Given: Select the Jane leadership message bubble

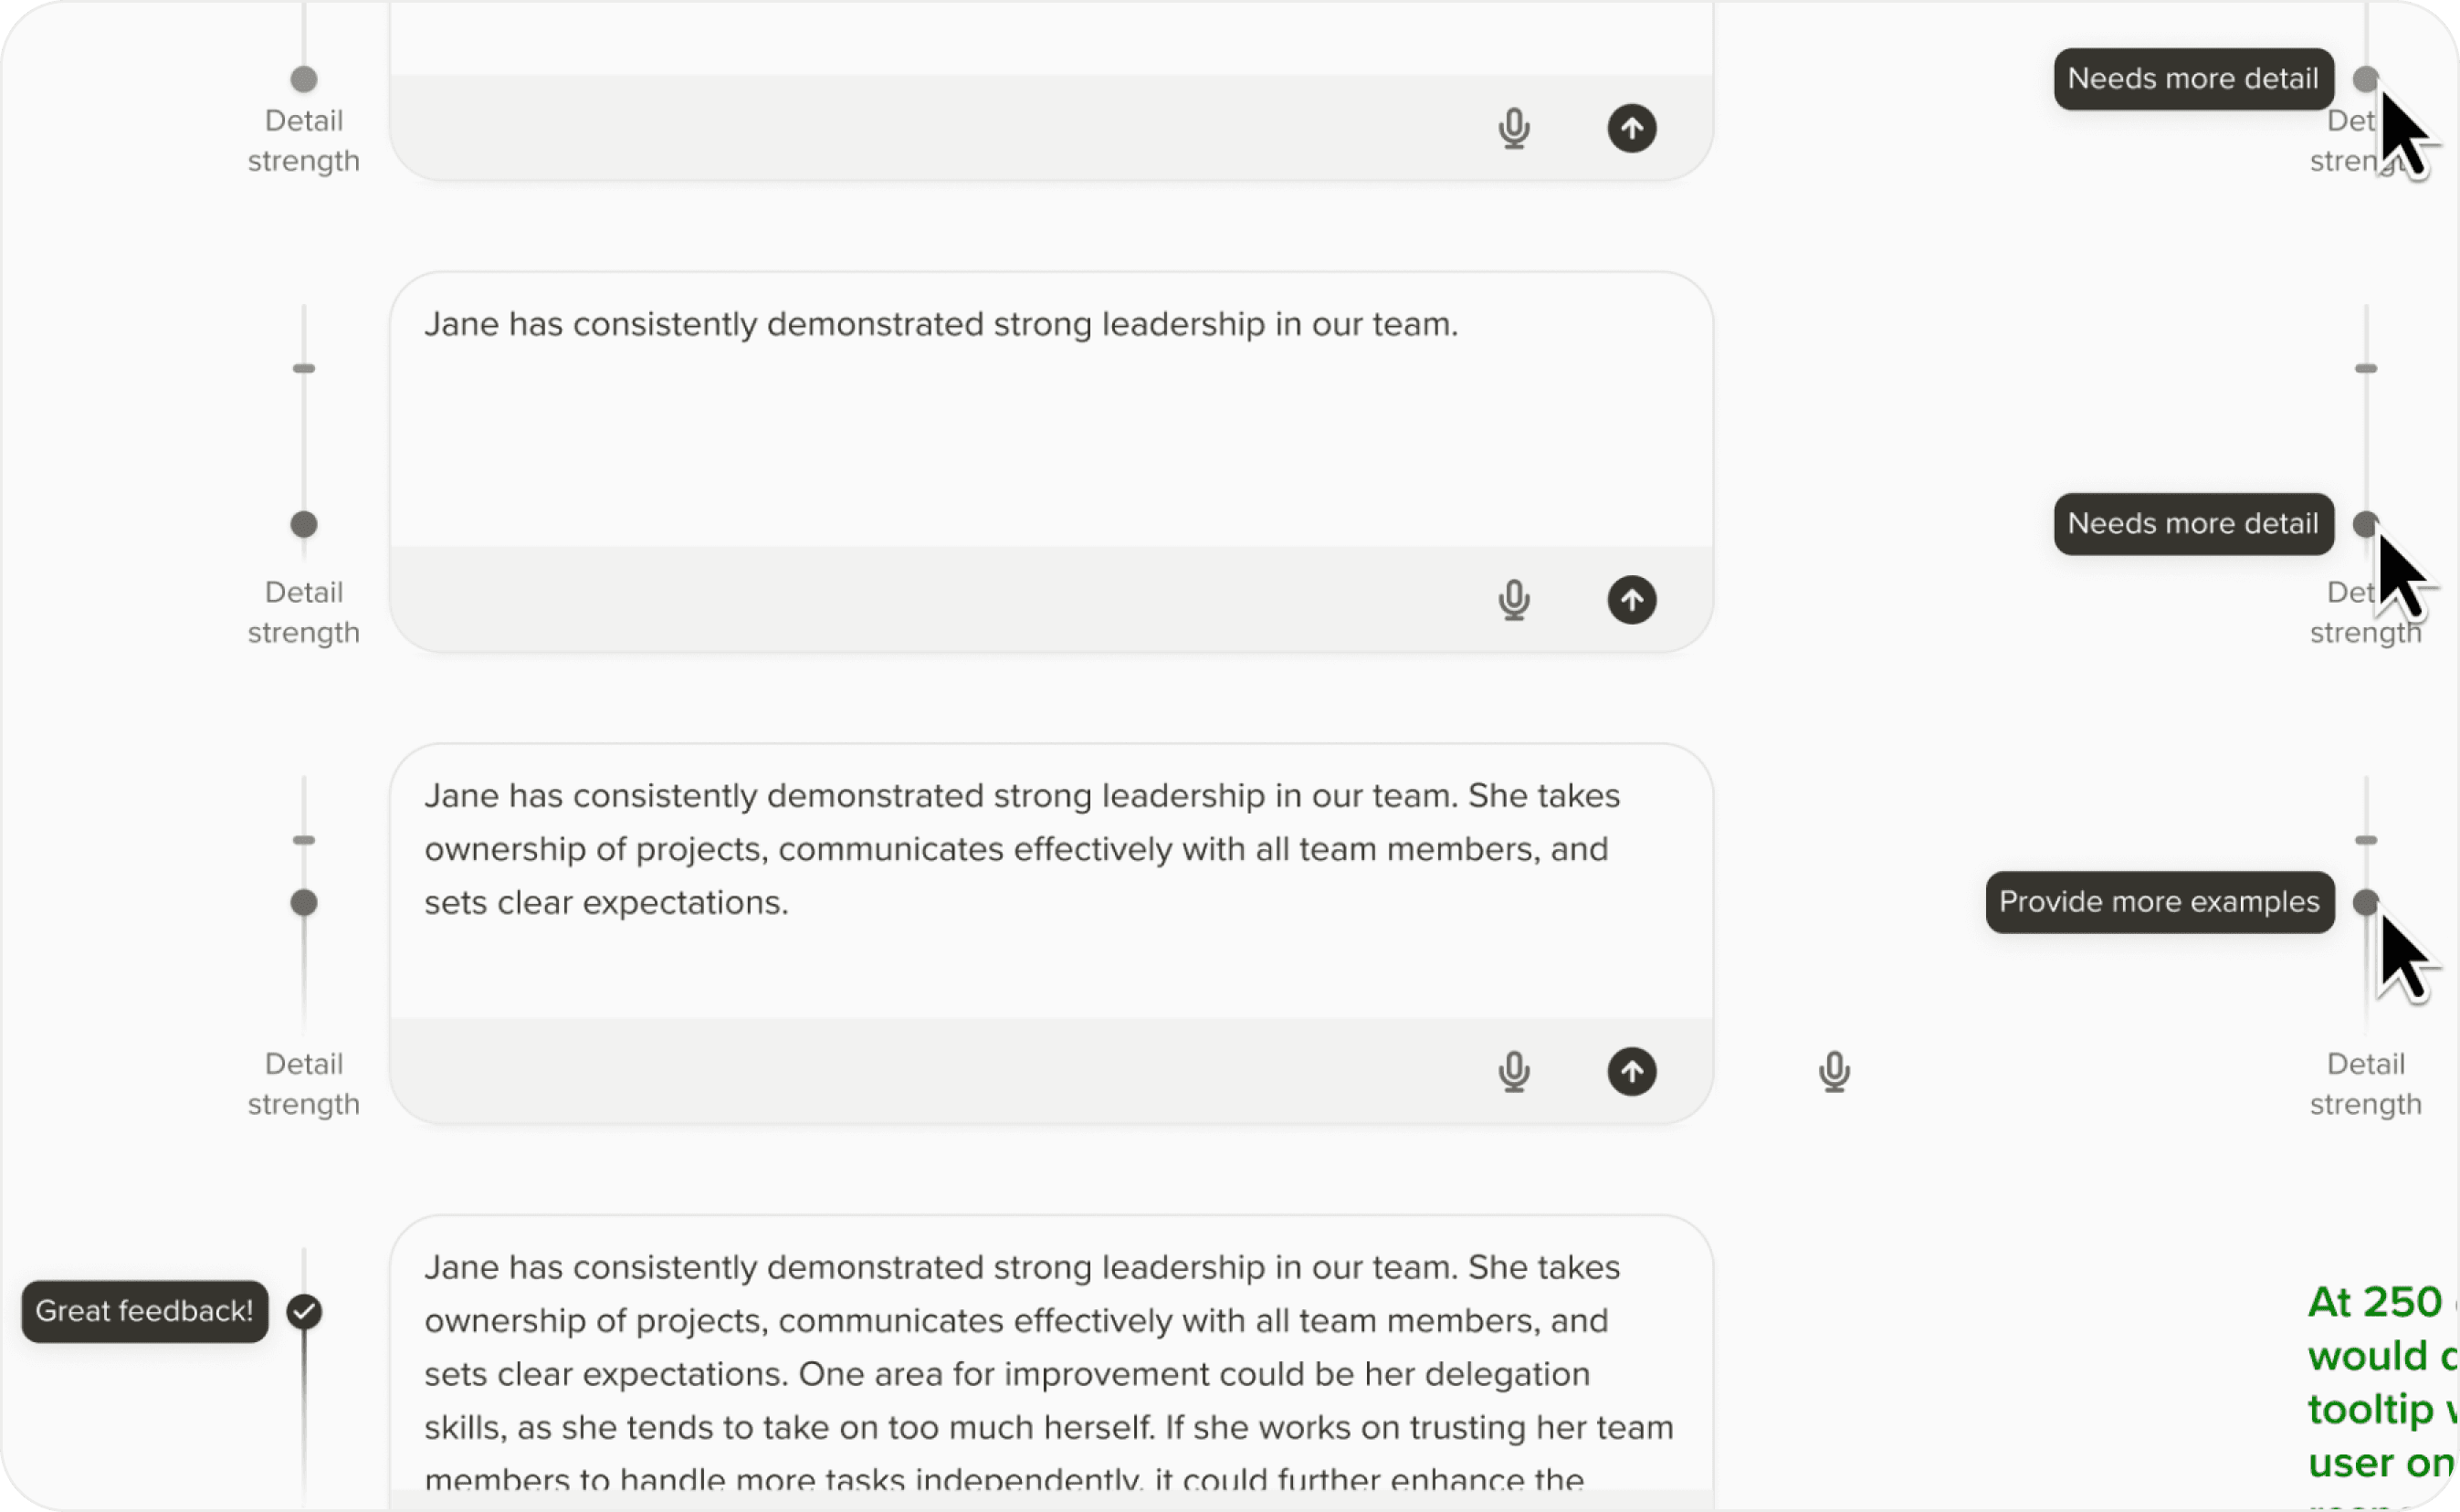Looking at the screenshot, I should [943, 323].
